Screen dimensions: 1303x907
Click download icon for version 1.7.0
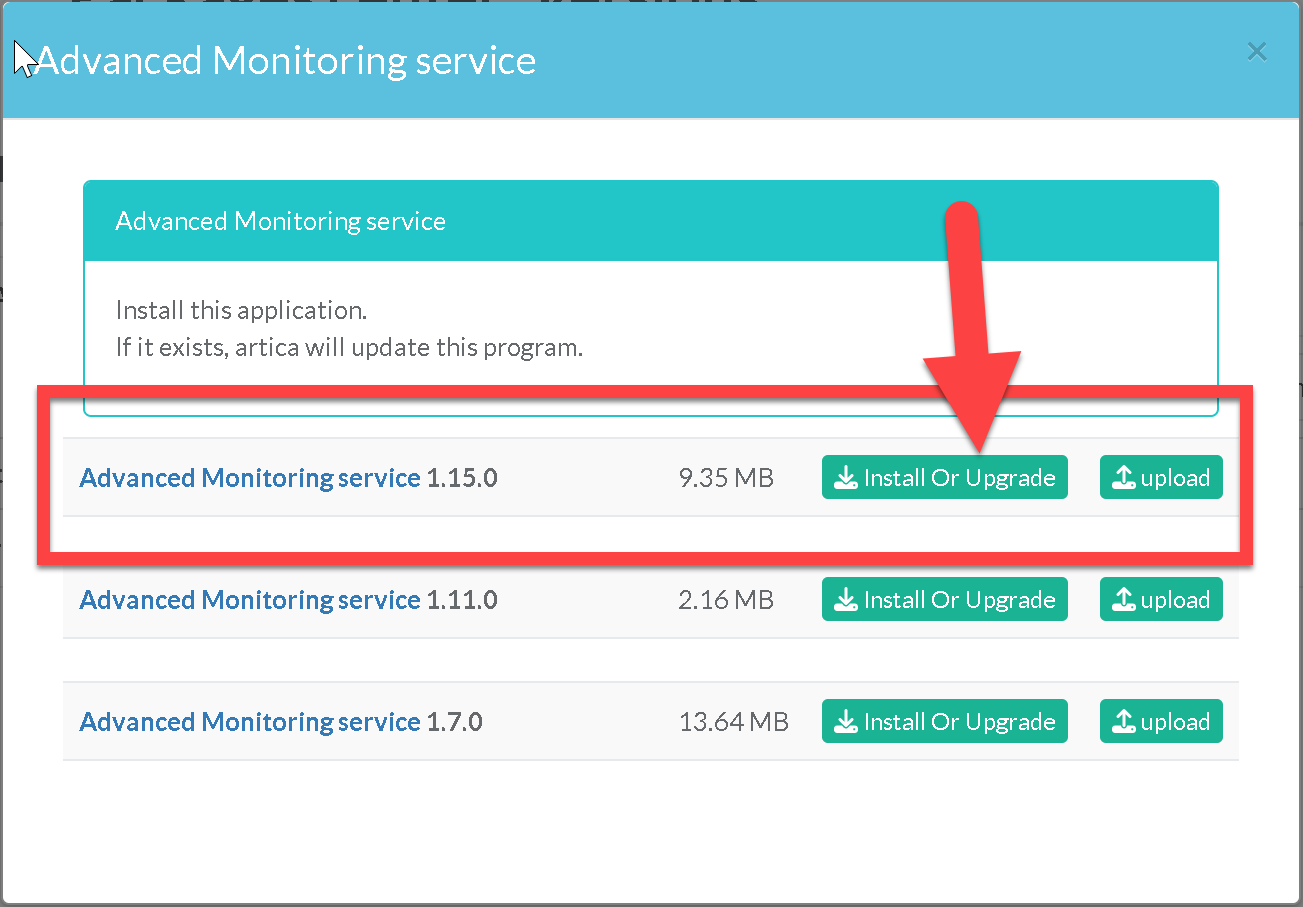click(846, 722)
